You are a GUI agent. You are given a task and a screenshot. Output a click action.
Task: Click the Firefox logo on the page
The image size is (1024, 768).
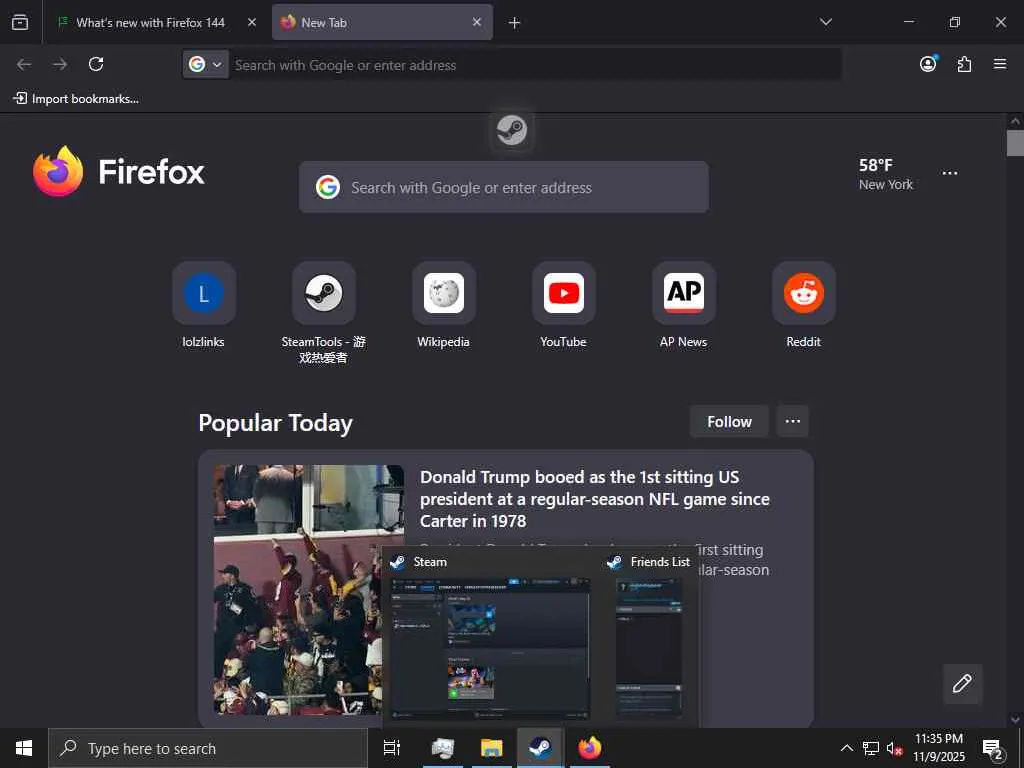119,171
